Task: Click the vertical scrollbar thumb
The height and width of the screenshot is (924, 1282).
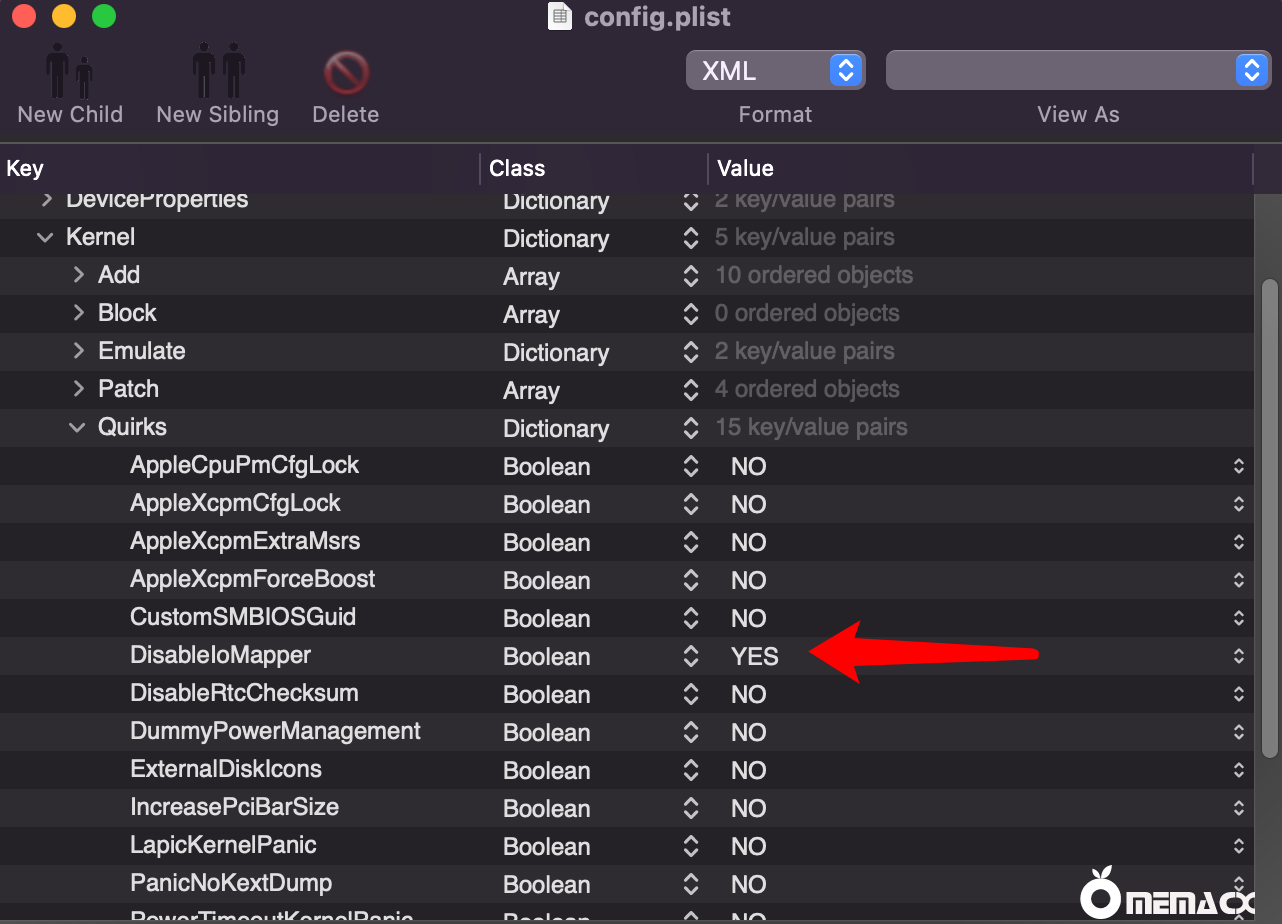Action: coord(1270,520)
